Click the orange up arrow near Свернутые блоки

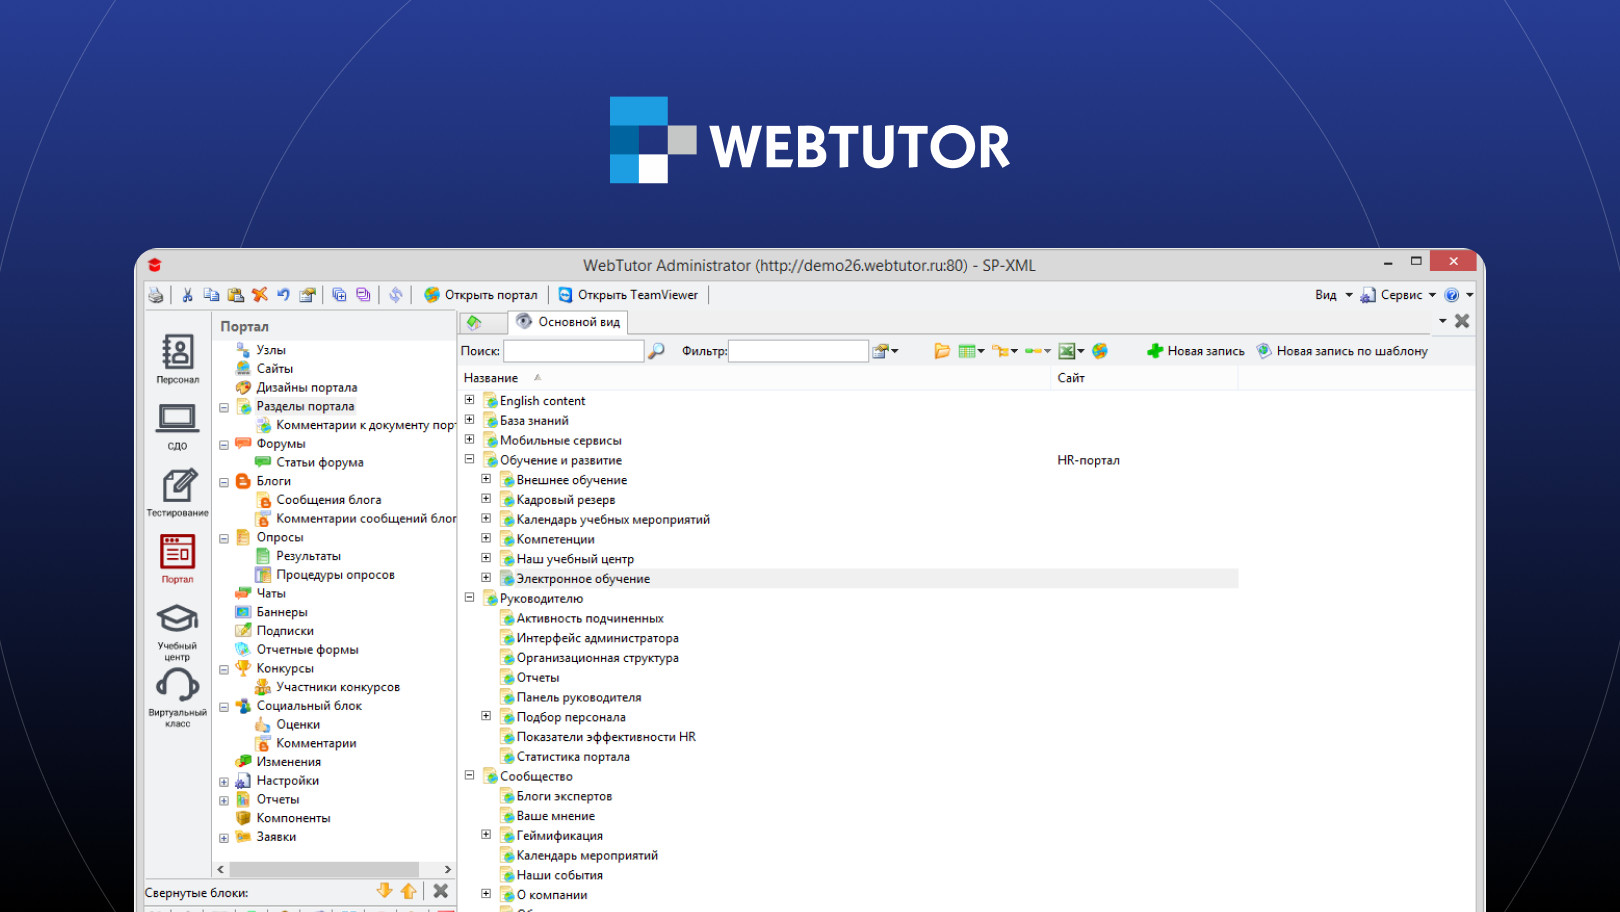408,891
